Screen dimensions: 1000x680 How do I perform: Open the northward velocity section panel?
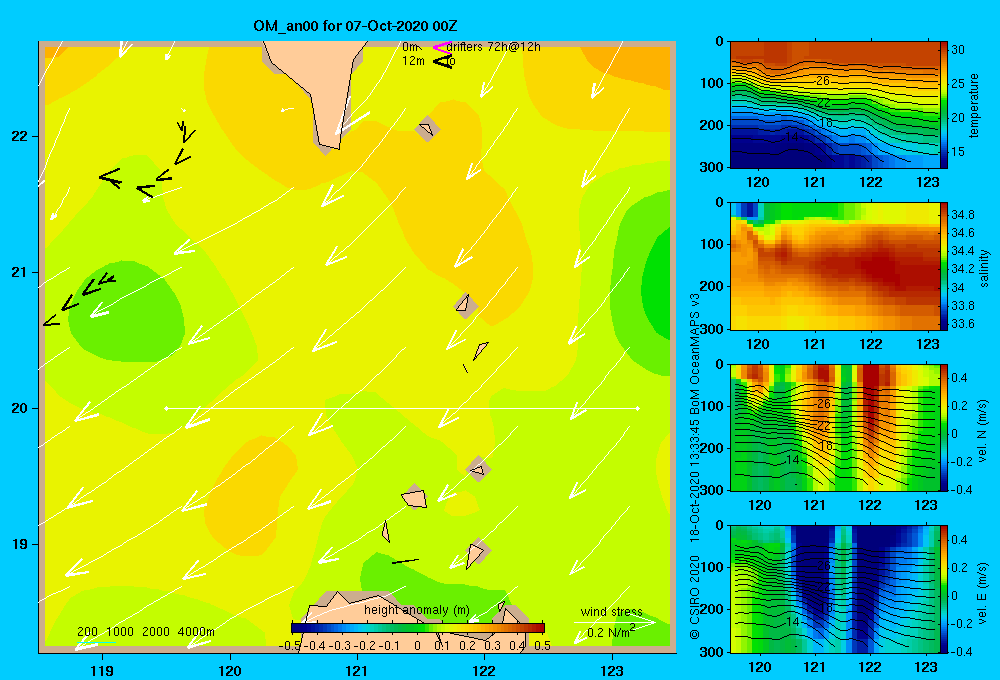click(834, 427)
